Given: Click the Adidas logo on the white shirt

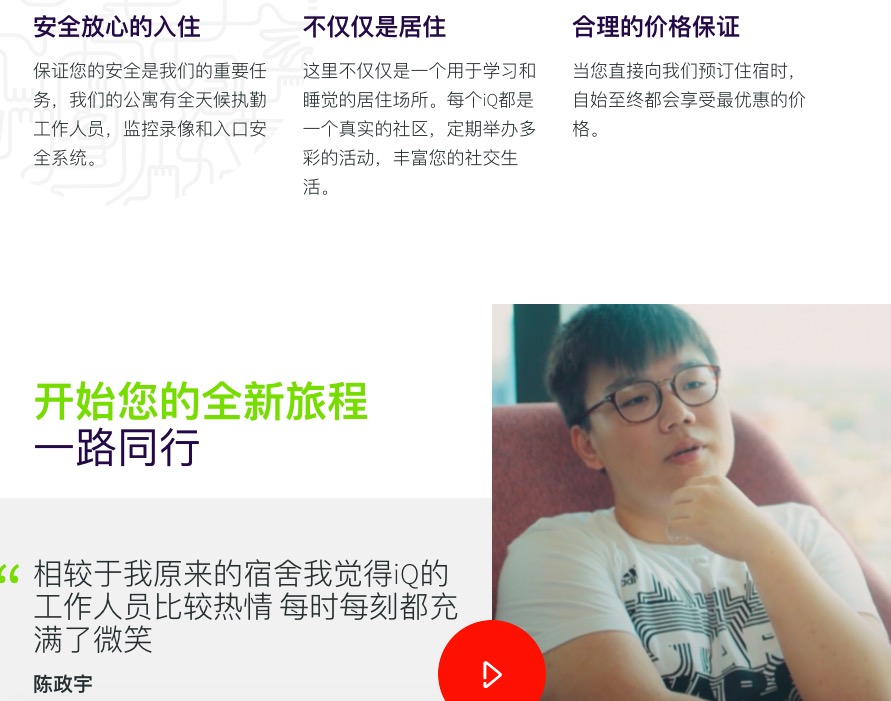Looking at the screenshot, I should coord(628,577).
